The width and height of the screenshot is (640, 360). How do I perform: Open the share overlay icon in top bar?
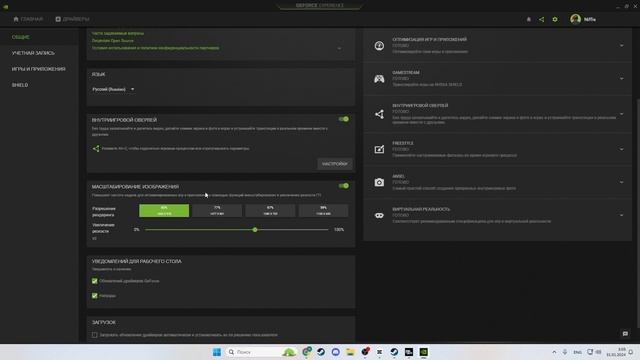(541, 19)
